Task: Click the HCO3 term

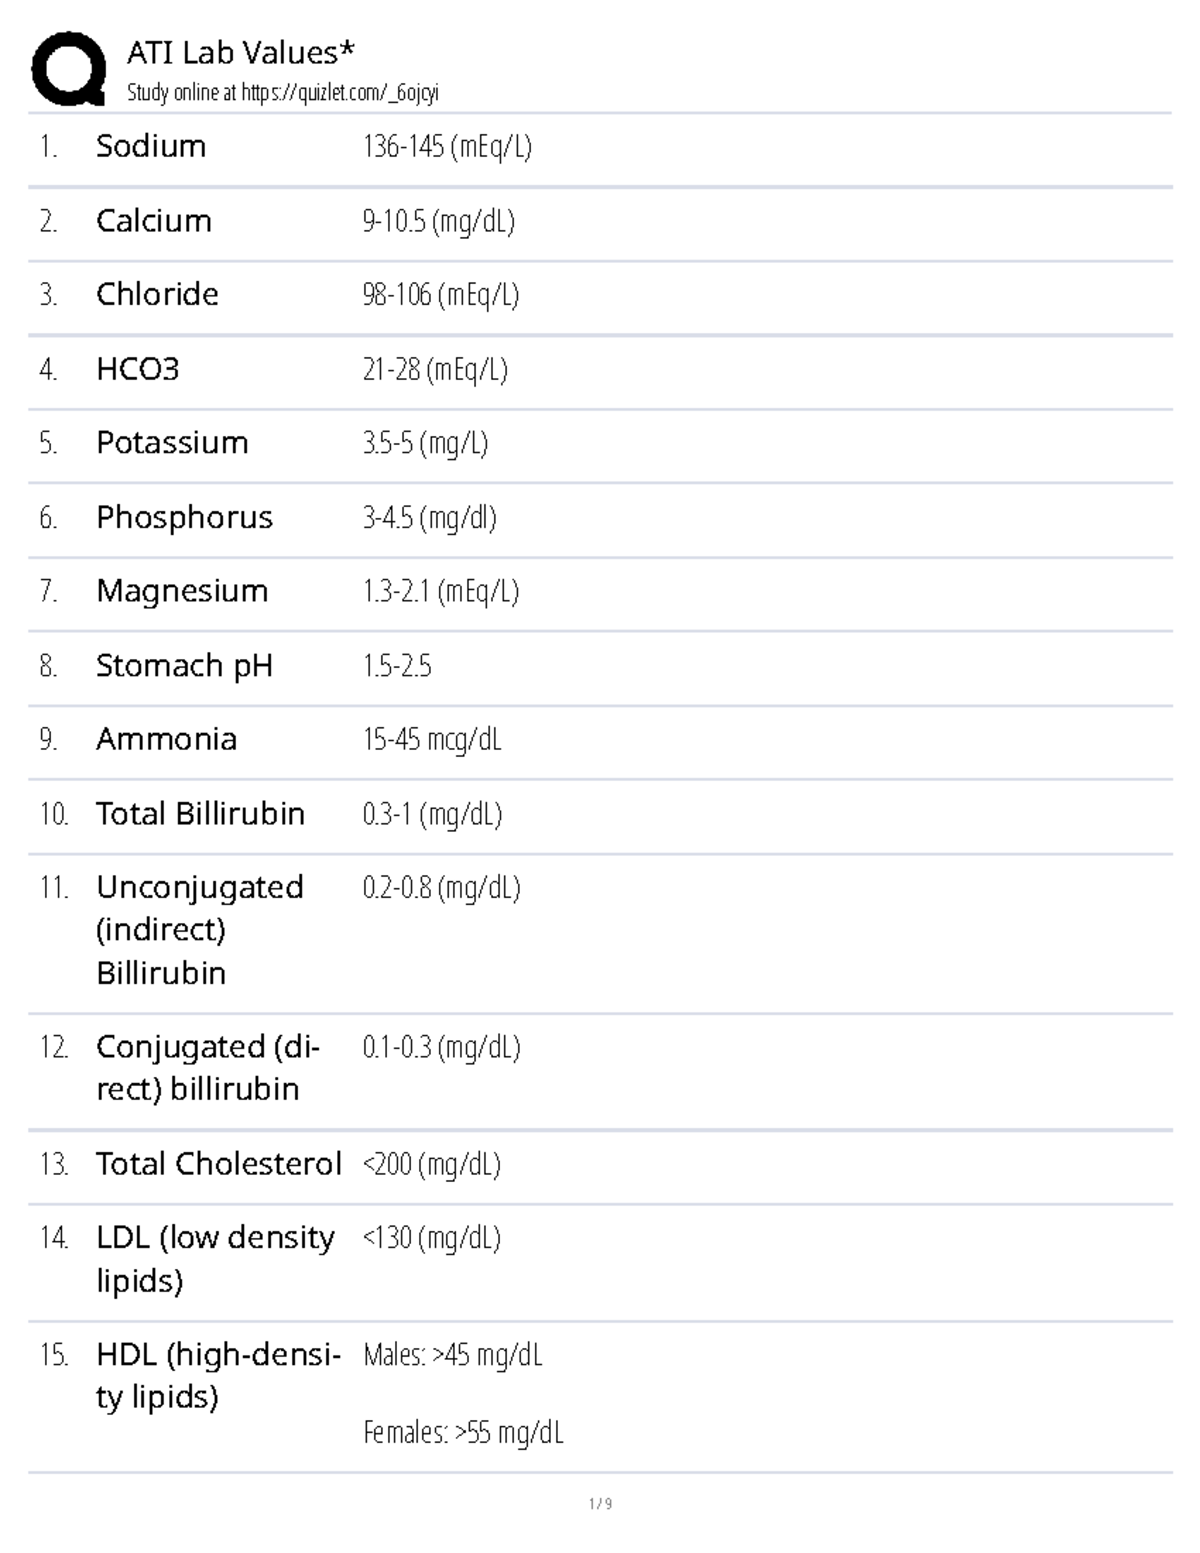Action: point(138,369)
